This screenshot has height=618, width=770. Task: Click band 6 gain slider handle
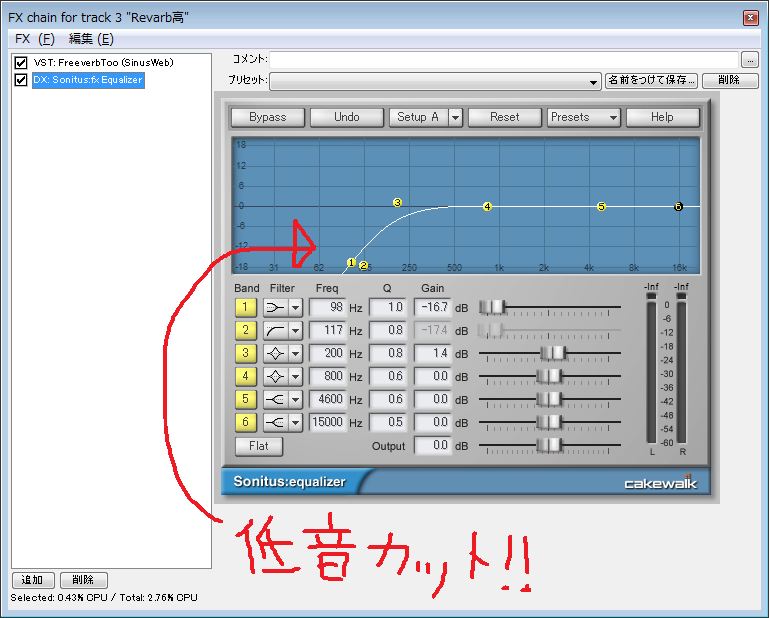[x=549, y=422]
